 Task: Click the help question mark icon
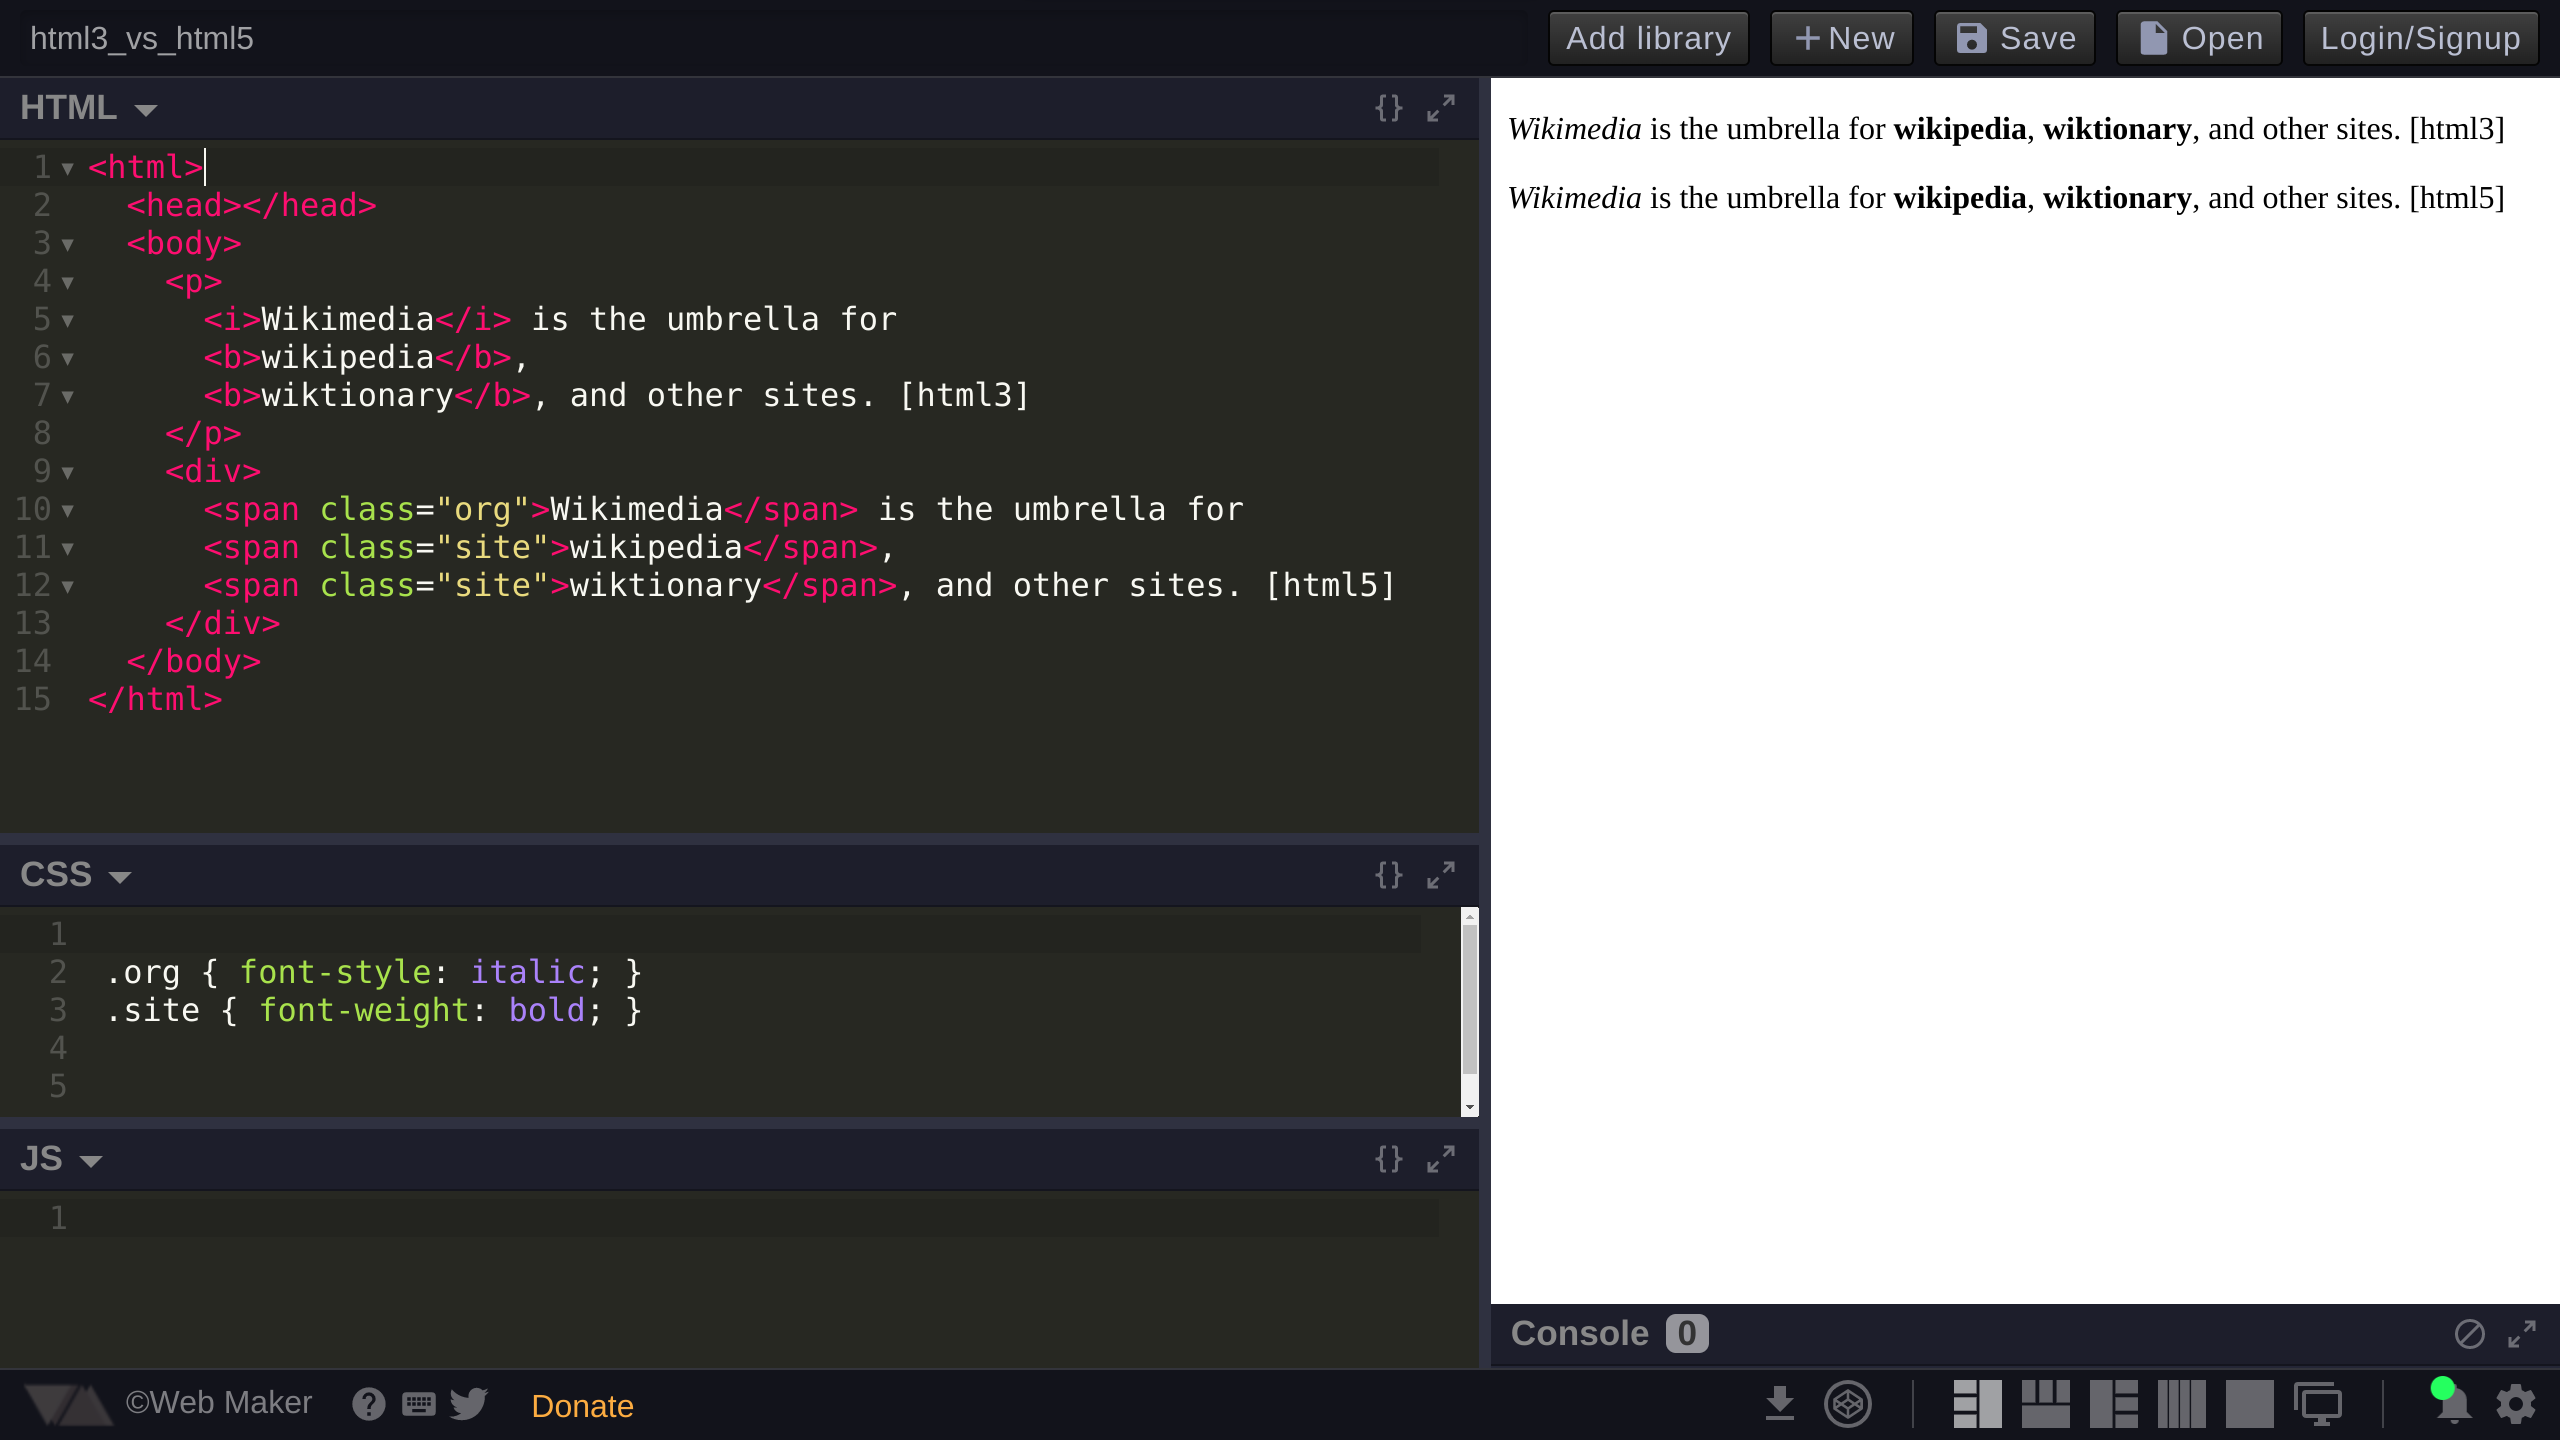tap(368, 1404)
